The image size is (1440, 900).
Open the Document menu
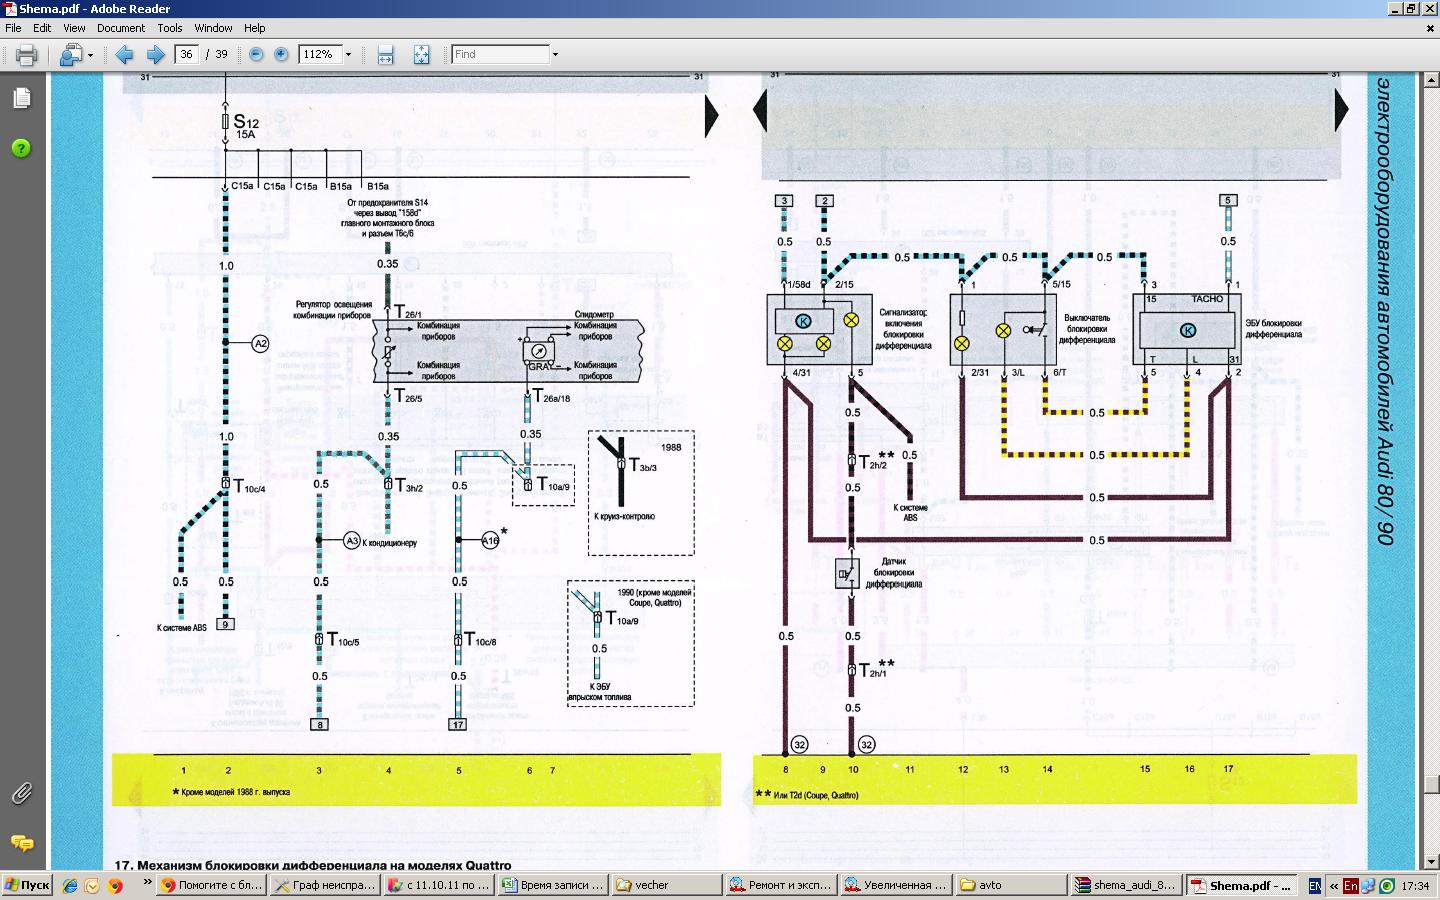click(120, 28)
